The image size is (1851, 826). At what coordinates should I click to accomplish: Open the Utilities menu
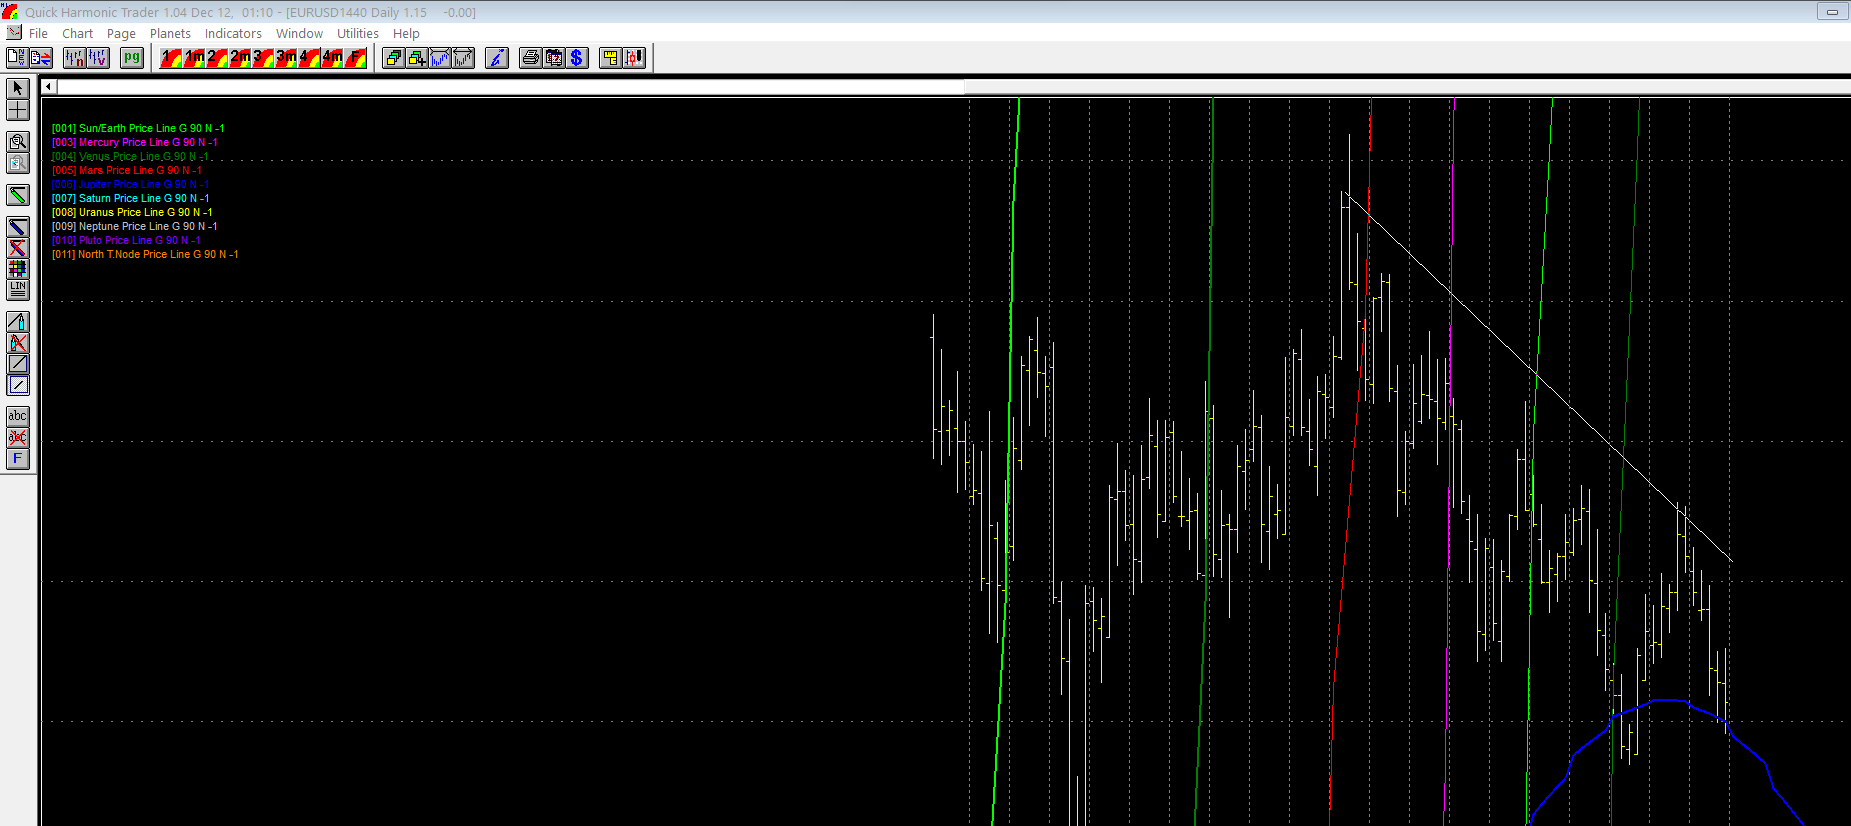pos(357,33)
